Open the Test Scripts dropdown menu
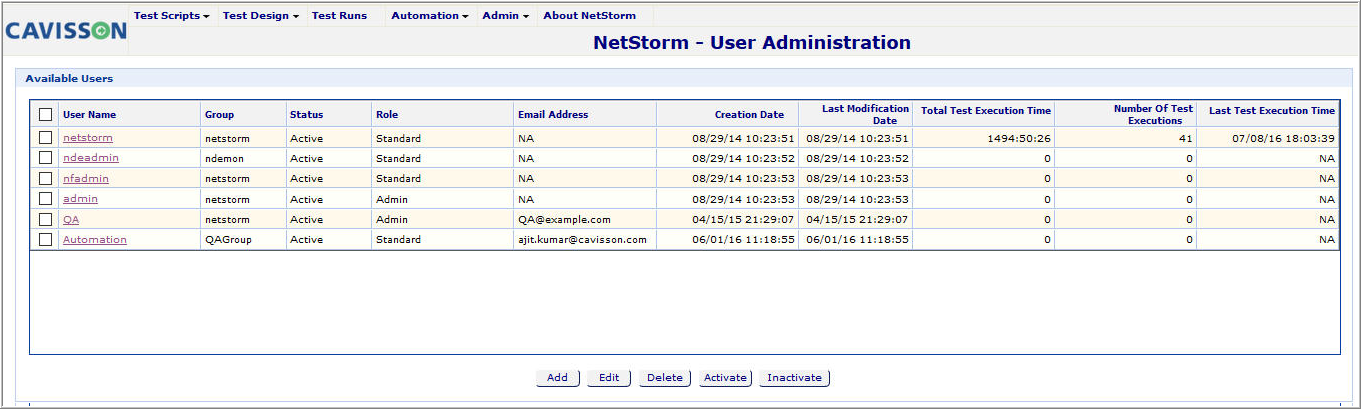The width and height of the screenshot is (1361, 409). pos(171,16)
